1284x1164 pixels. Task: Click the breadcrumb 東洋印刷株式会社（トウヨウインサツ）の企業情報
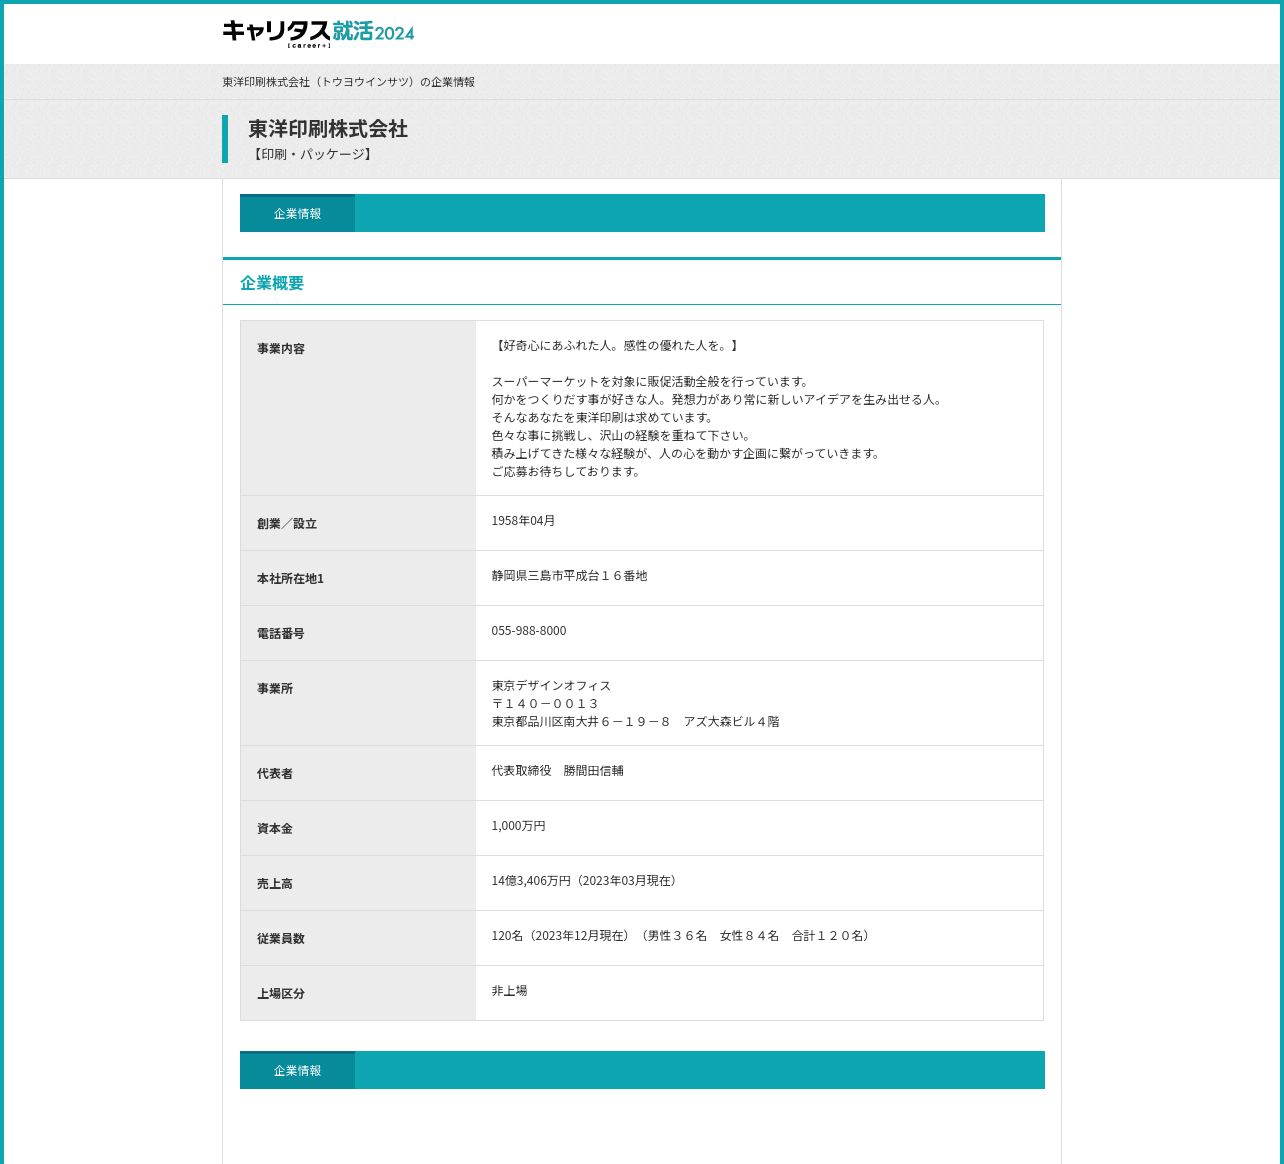(x=348, y=82)
